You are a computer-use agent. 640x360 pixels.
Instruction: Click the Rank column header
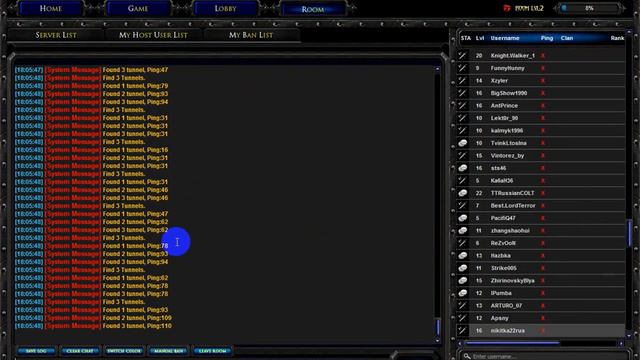617,38
